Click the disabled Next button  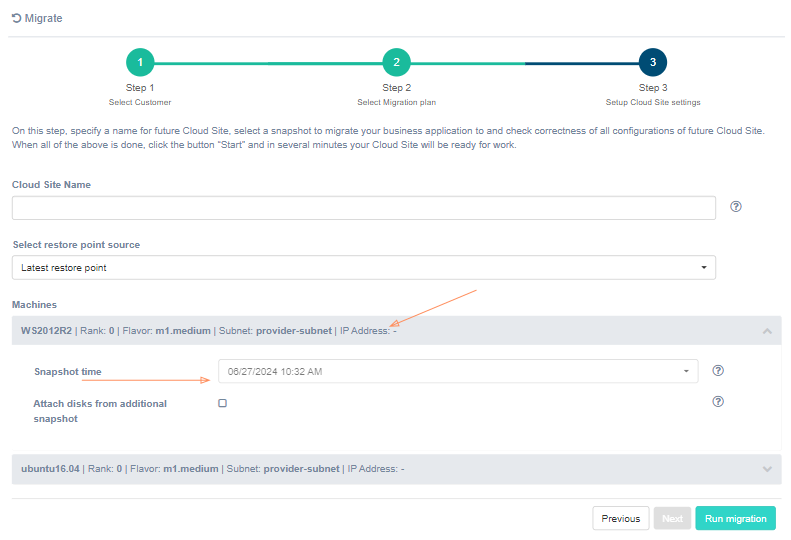[x=672, y=518]
